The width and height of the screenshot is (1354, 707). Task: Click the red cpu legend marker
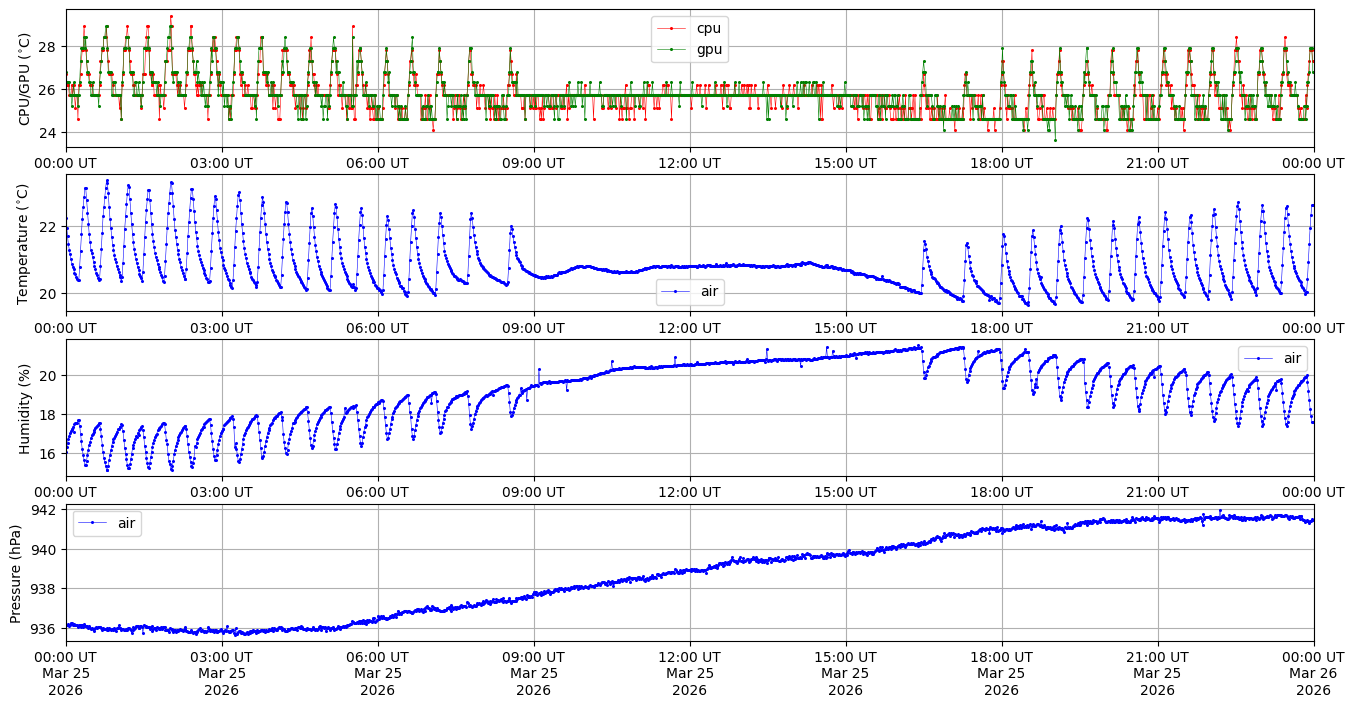click(x=673, y=28)
